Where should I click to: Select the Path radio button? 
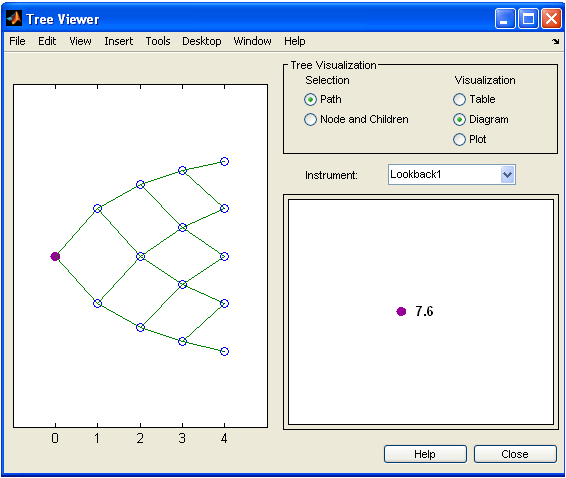click(x=310, y=99)
